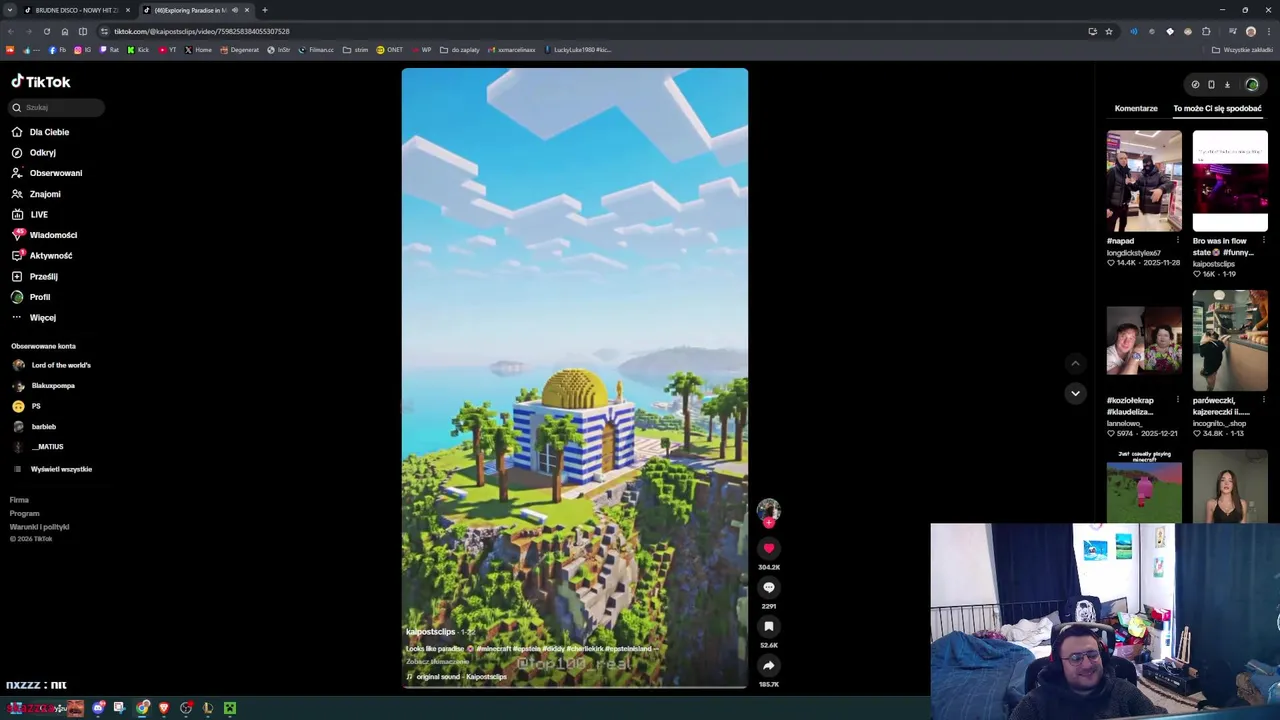Open Minecraft creeper taskbar icon

pos(230,708)
